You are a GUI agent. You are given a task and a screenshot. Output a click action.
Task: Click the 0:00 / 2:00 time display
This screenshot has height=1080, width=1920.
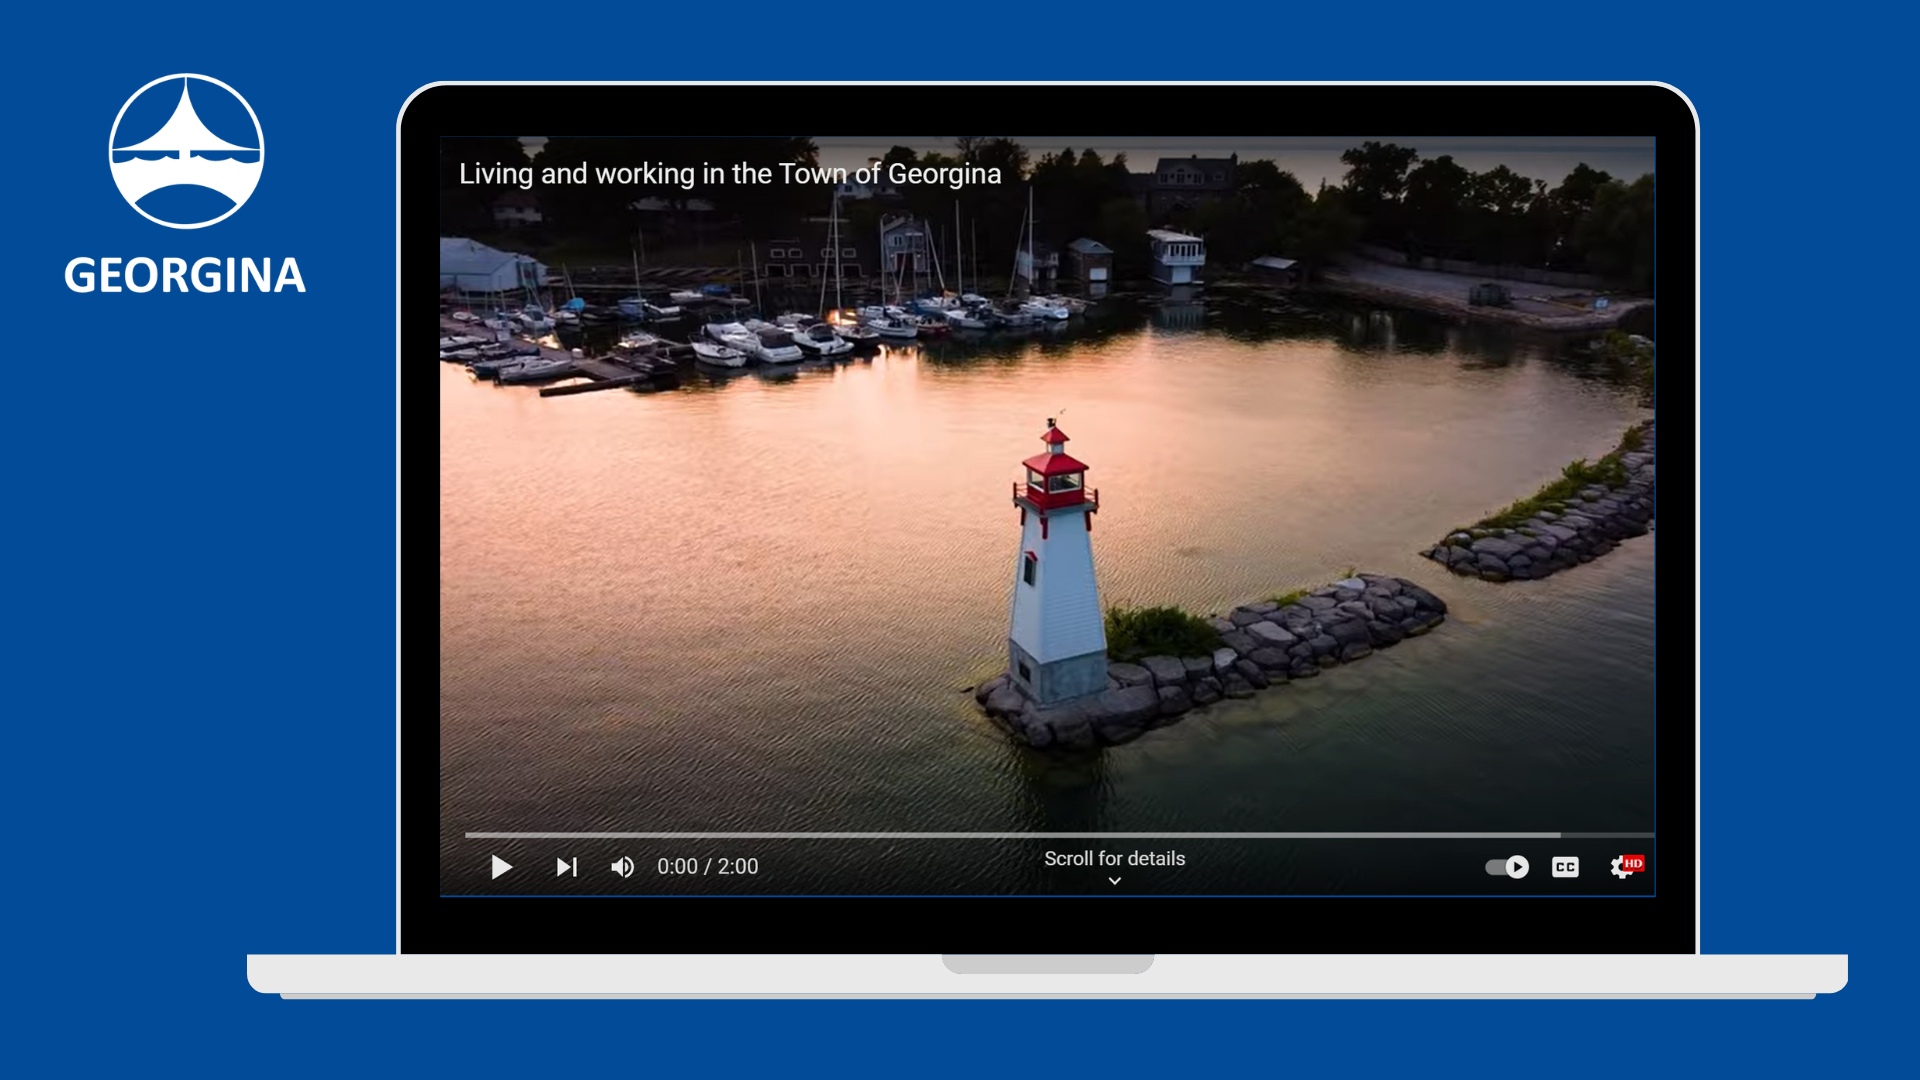707,867
